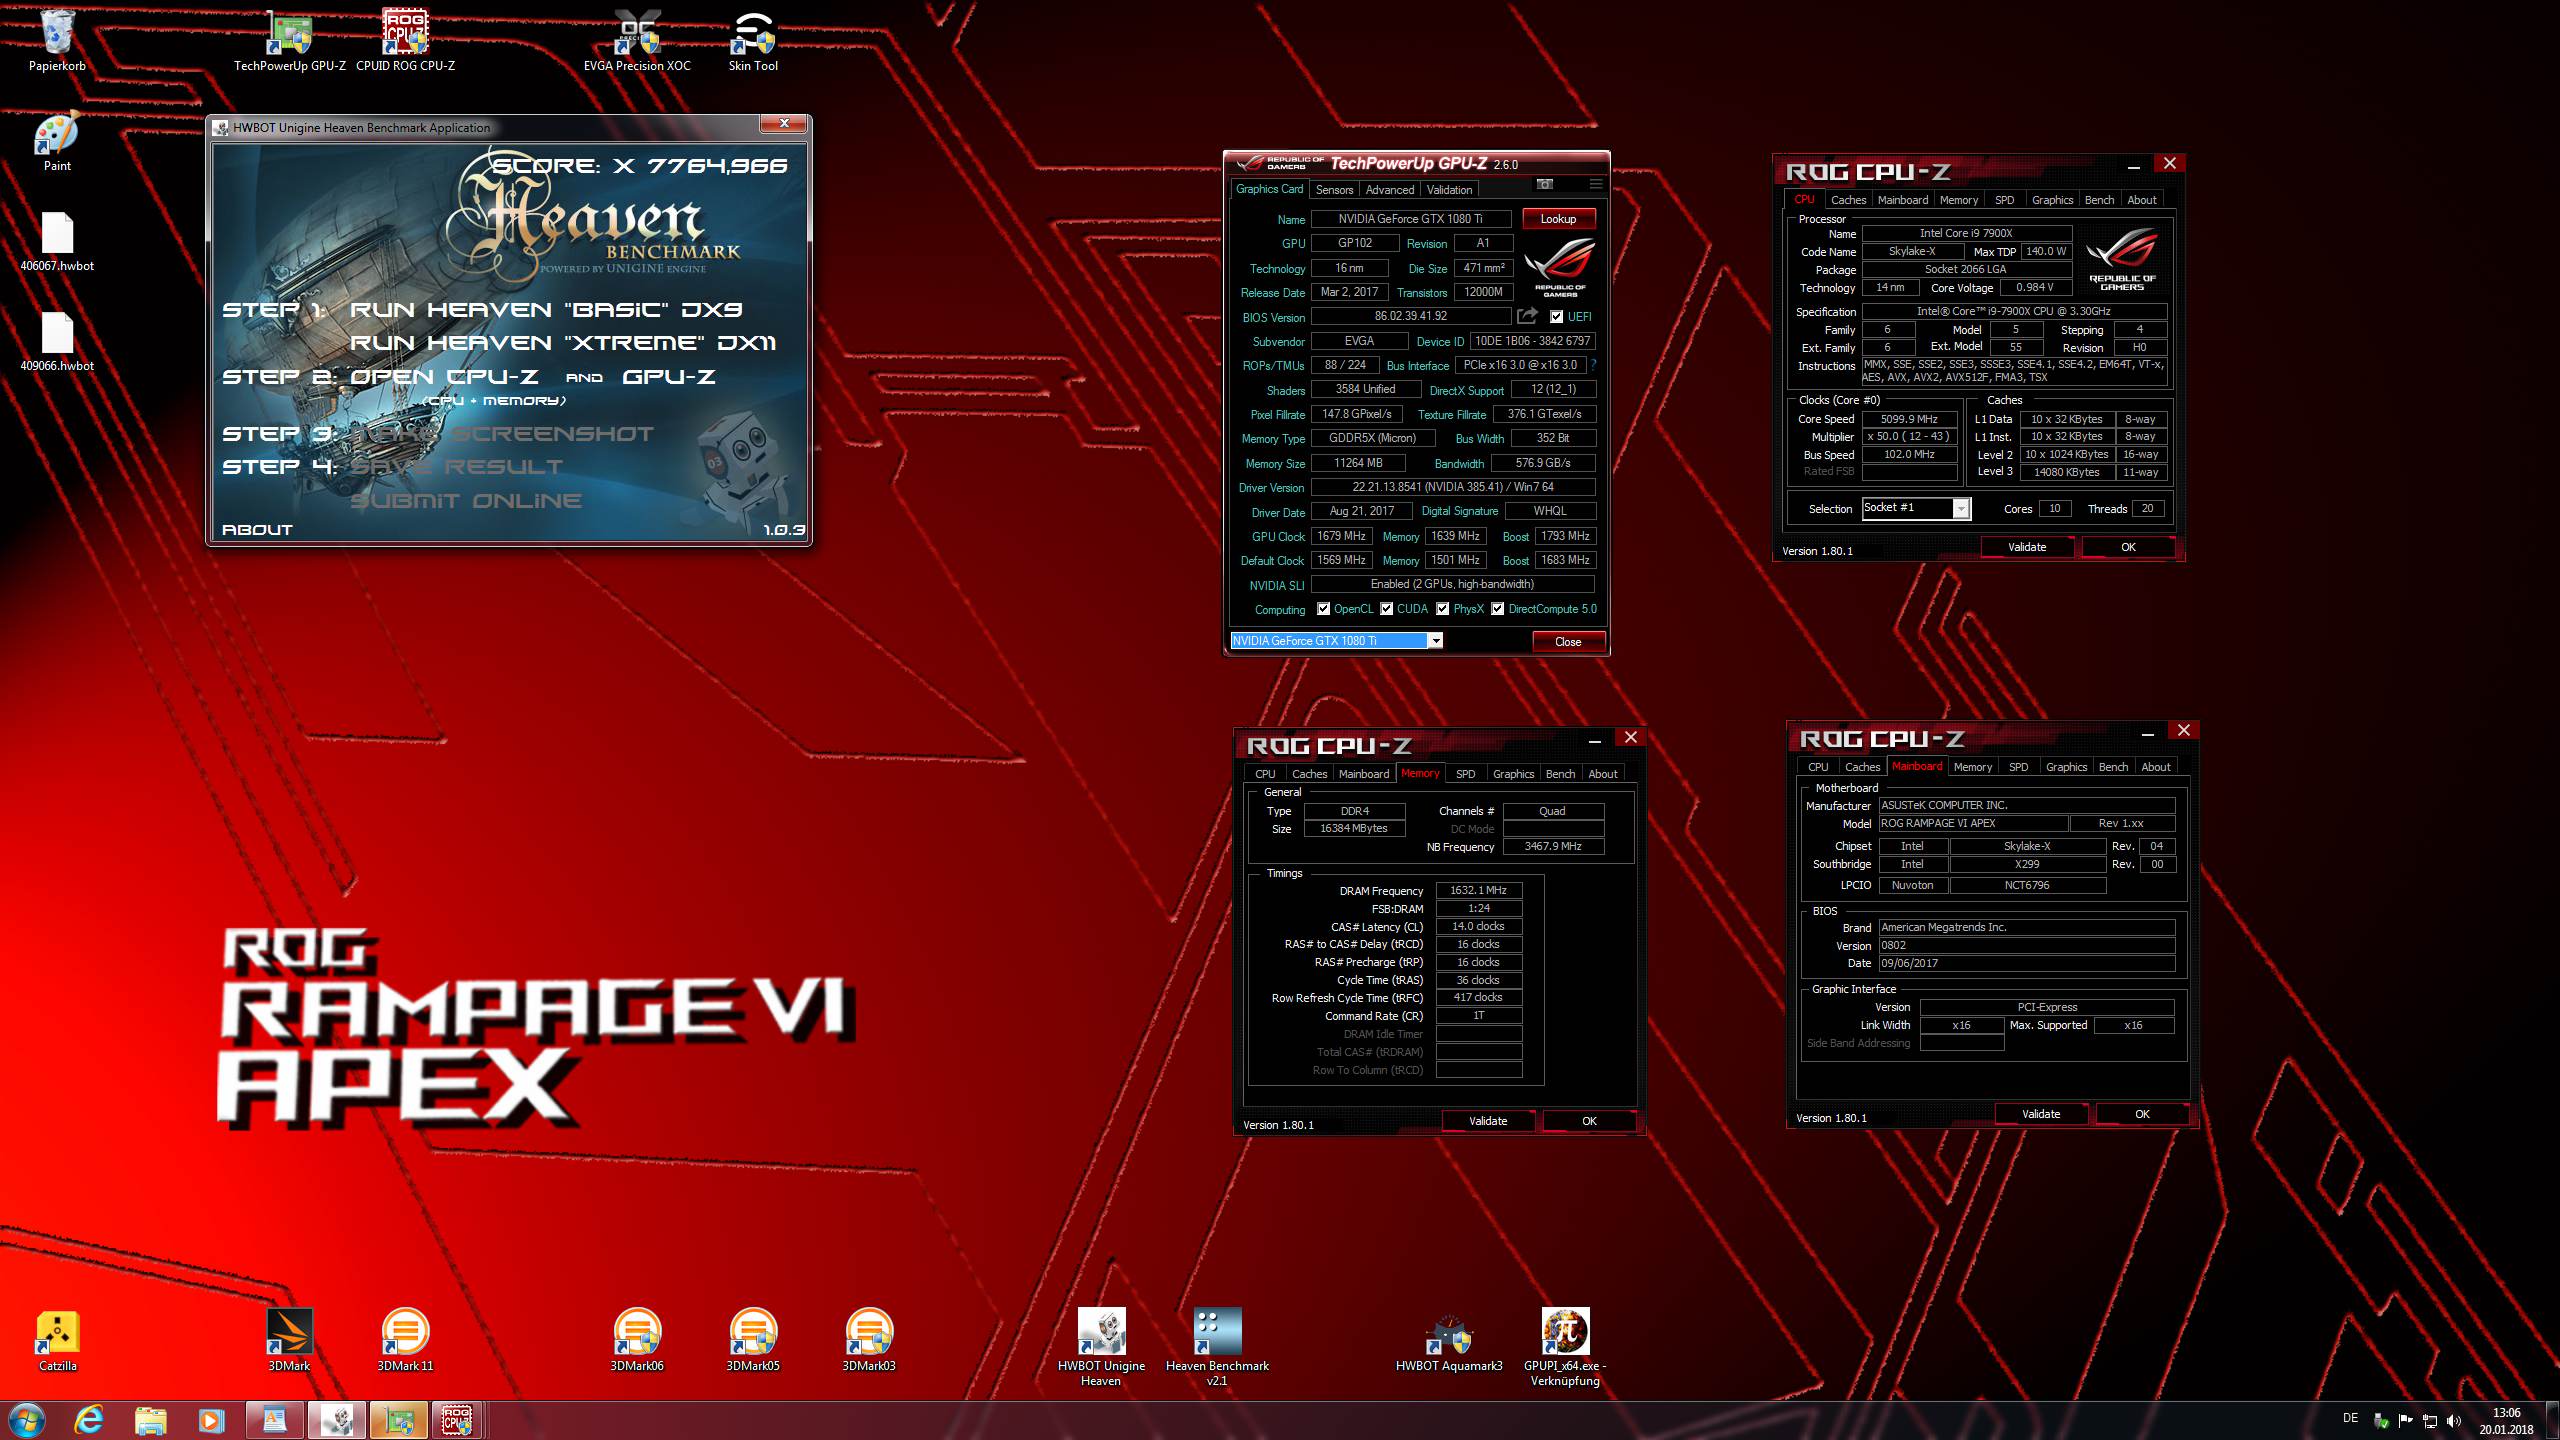
Task: Click the DE language indicator in tray
Action: [2350, 1418]
